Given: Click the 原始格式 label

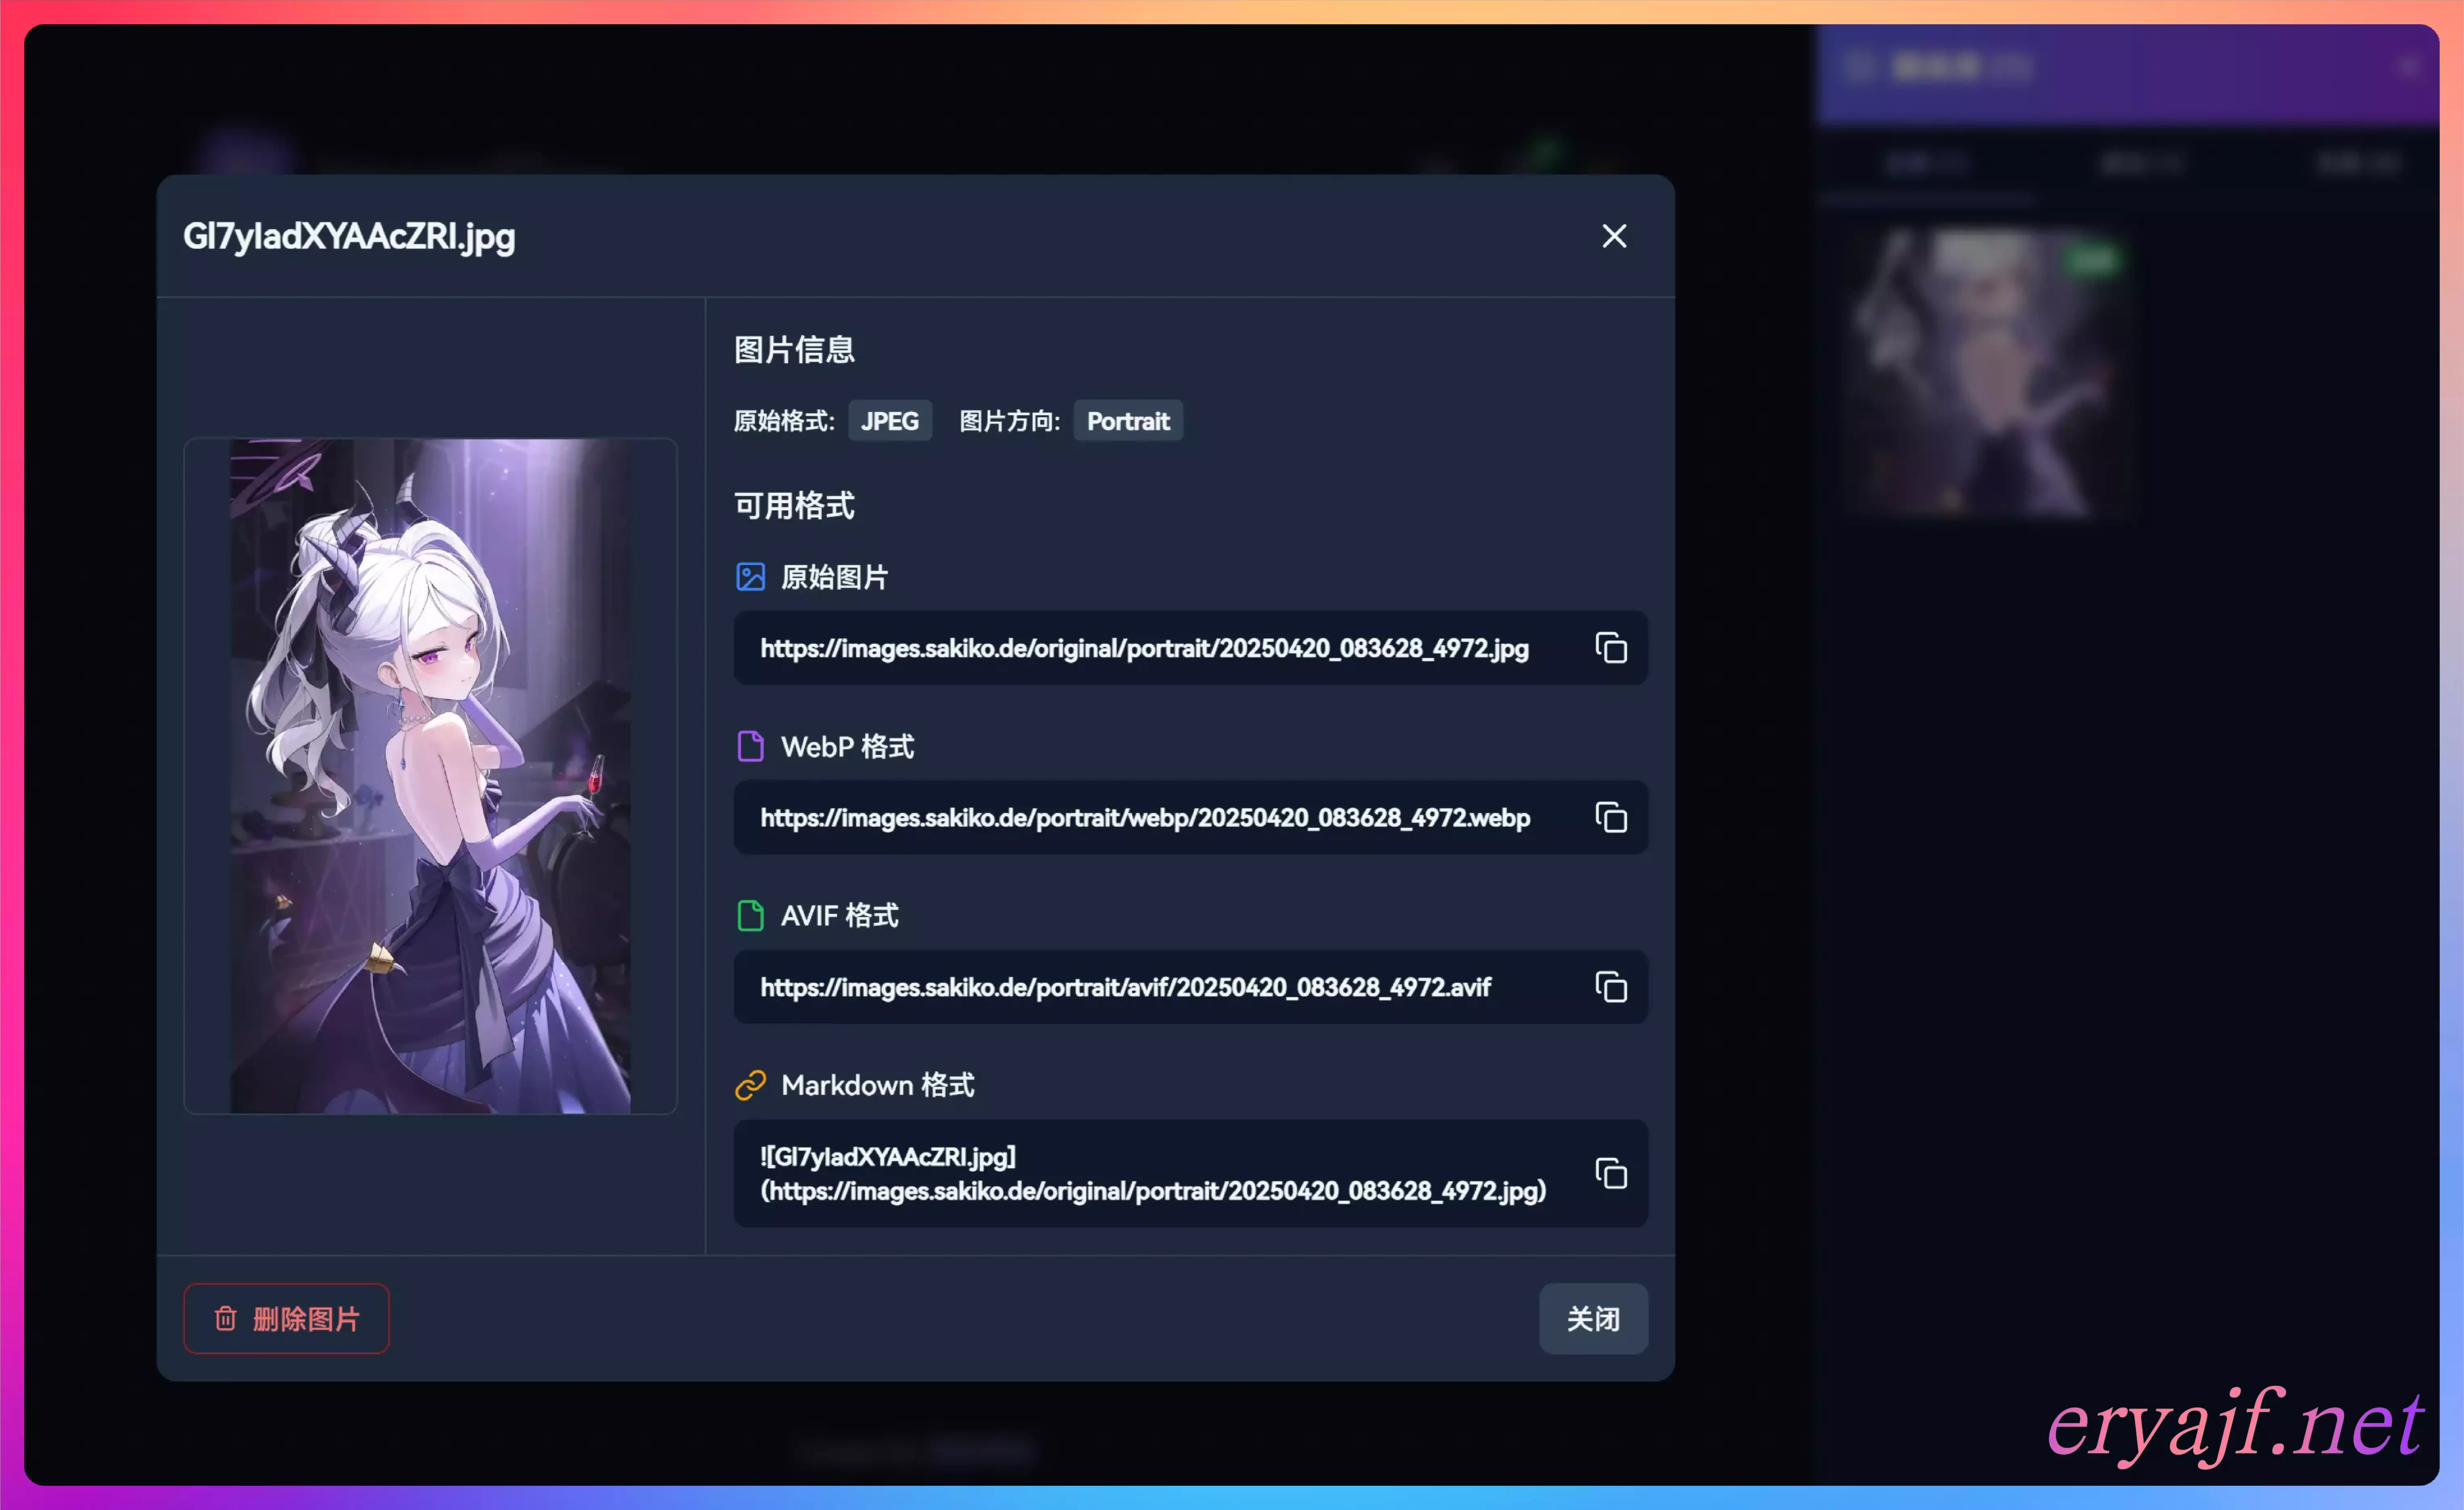Looking at the screenshot, I should 784,421.
